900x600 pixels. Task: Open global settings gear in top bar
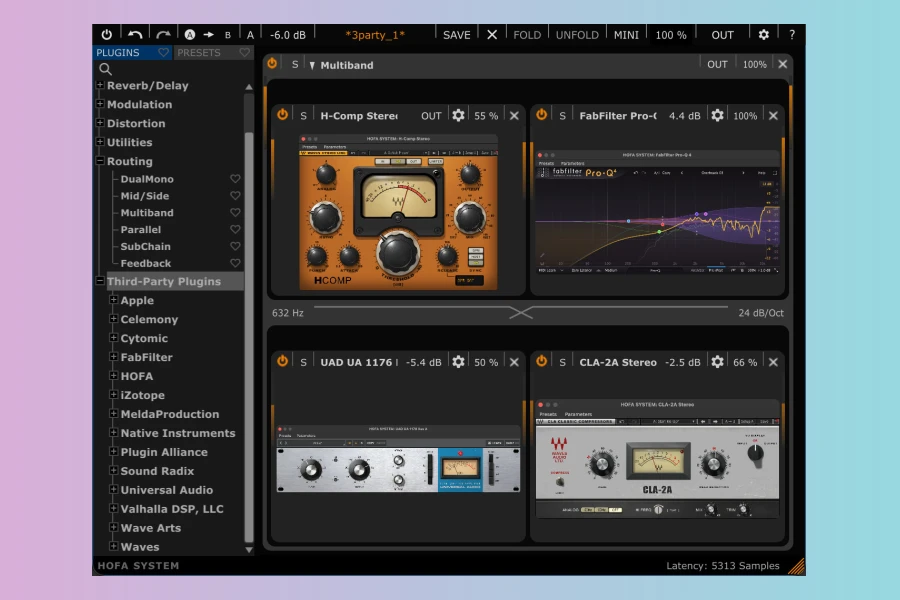coord(763,34)
